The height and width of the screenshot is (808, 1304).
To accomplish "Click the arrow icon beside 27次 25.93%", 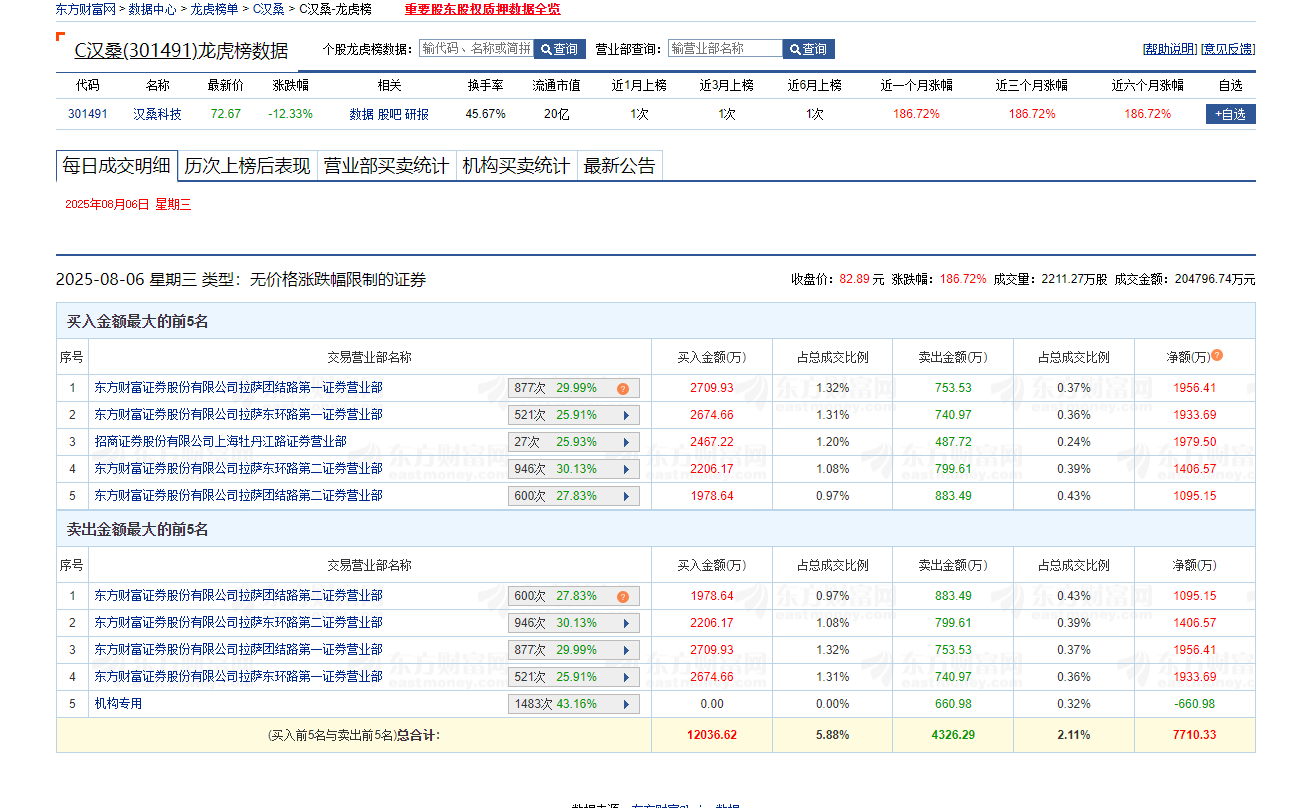I will click(626, 442).
